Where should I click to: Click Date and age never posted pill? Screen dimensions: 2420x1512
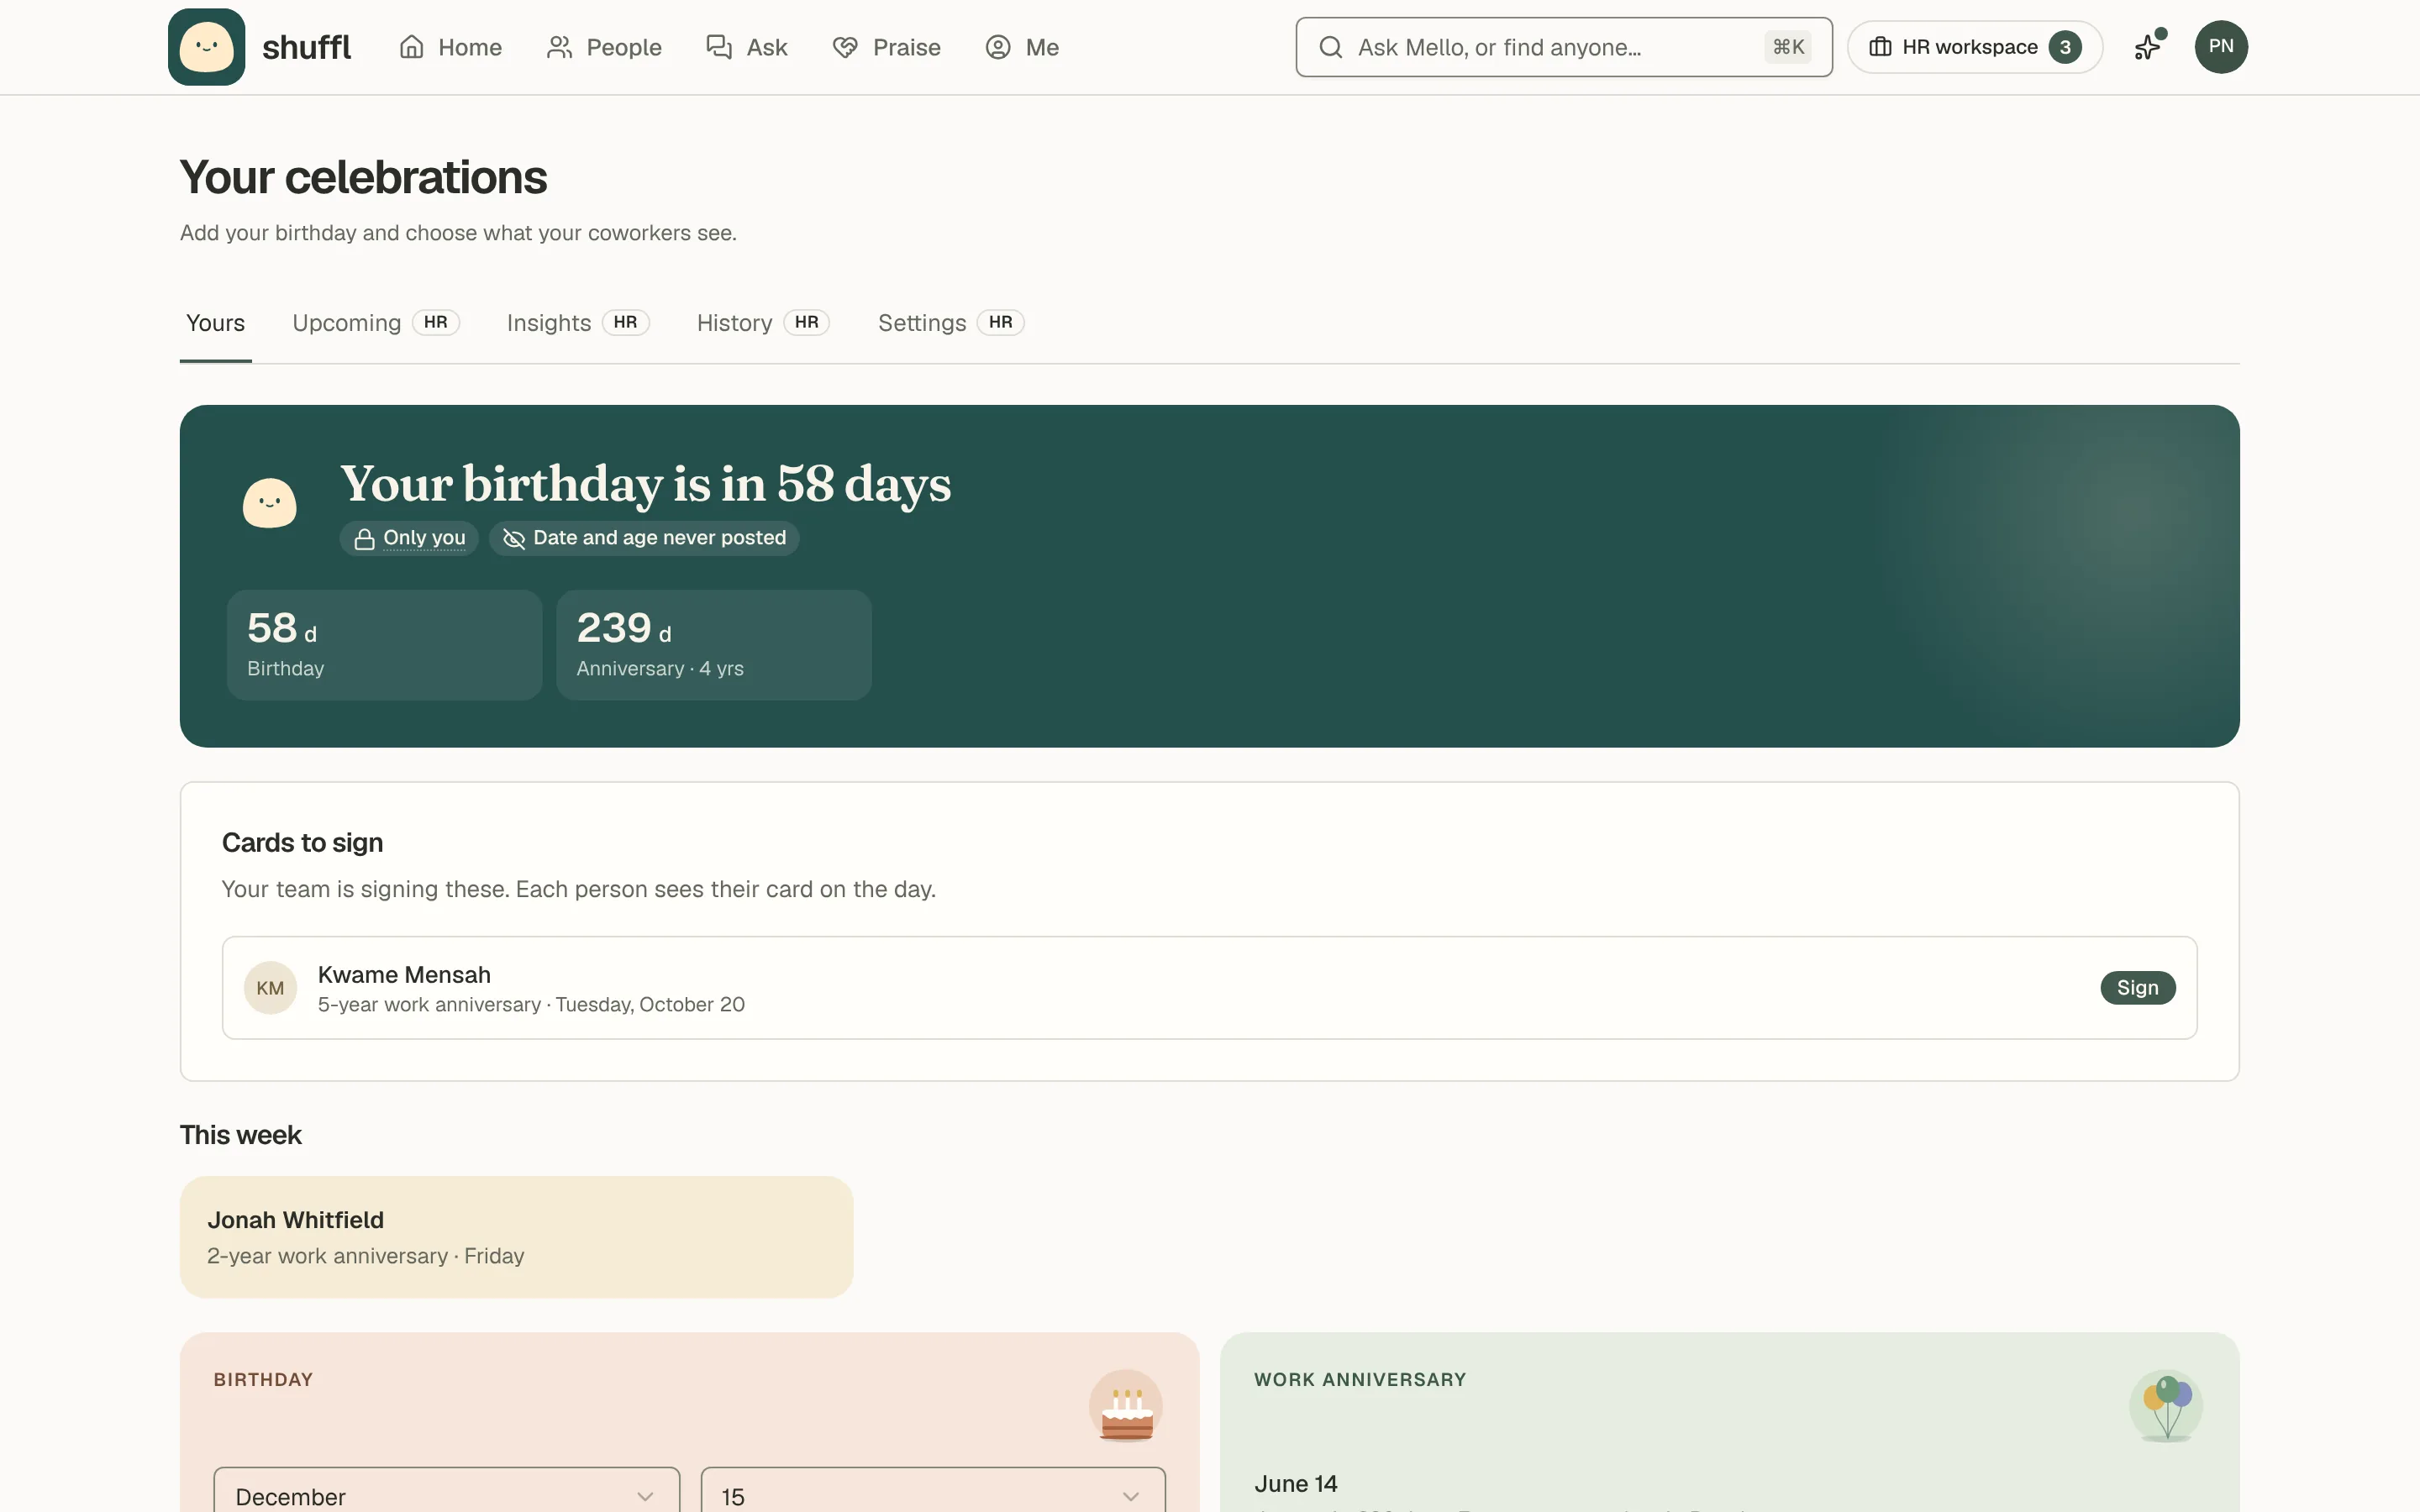(x=644, y=538)
